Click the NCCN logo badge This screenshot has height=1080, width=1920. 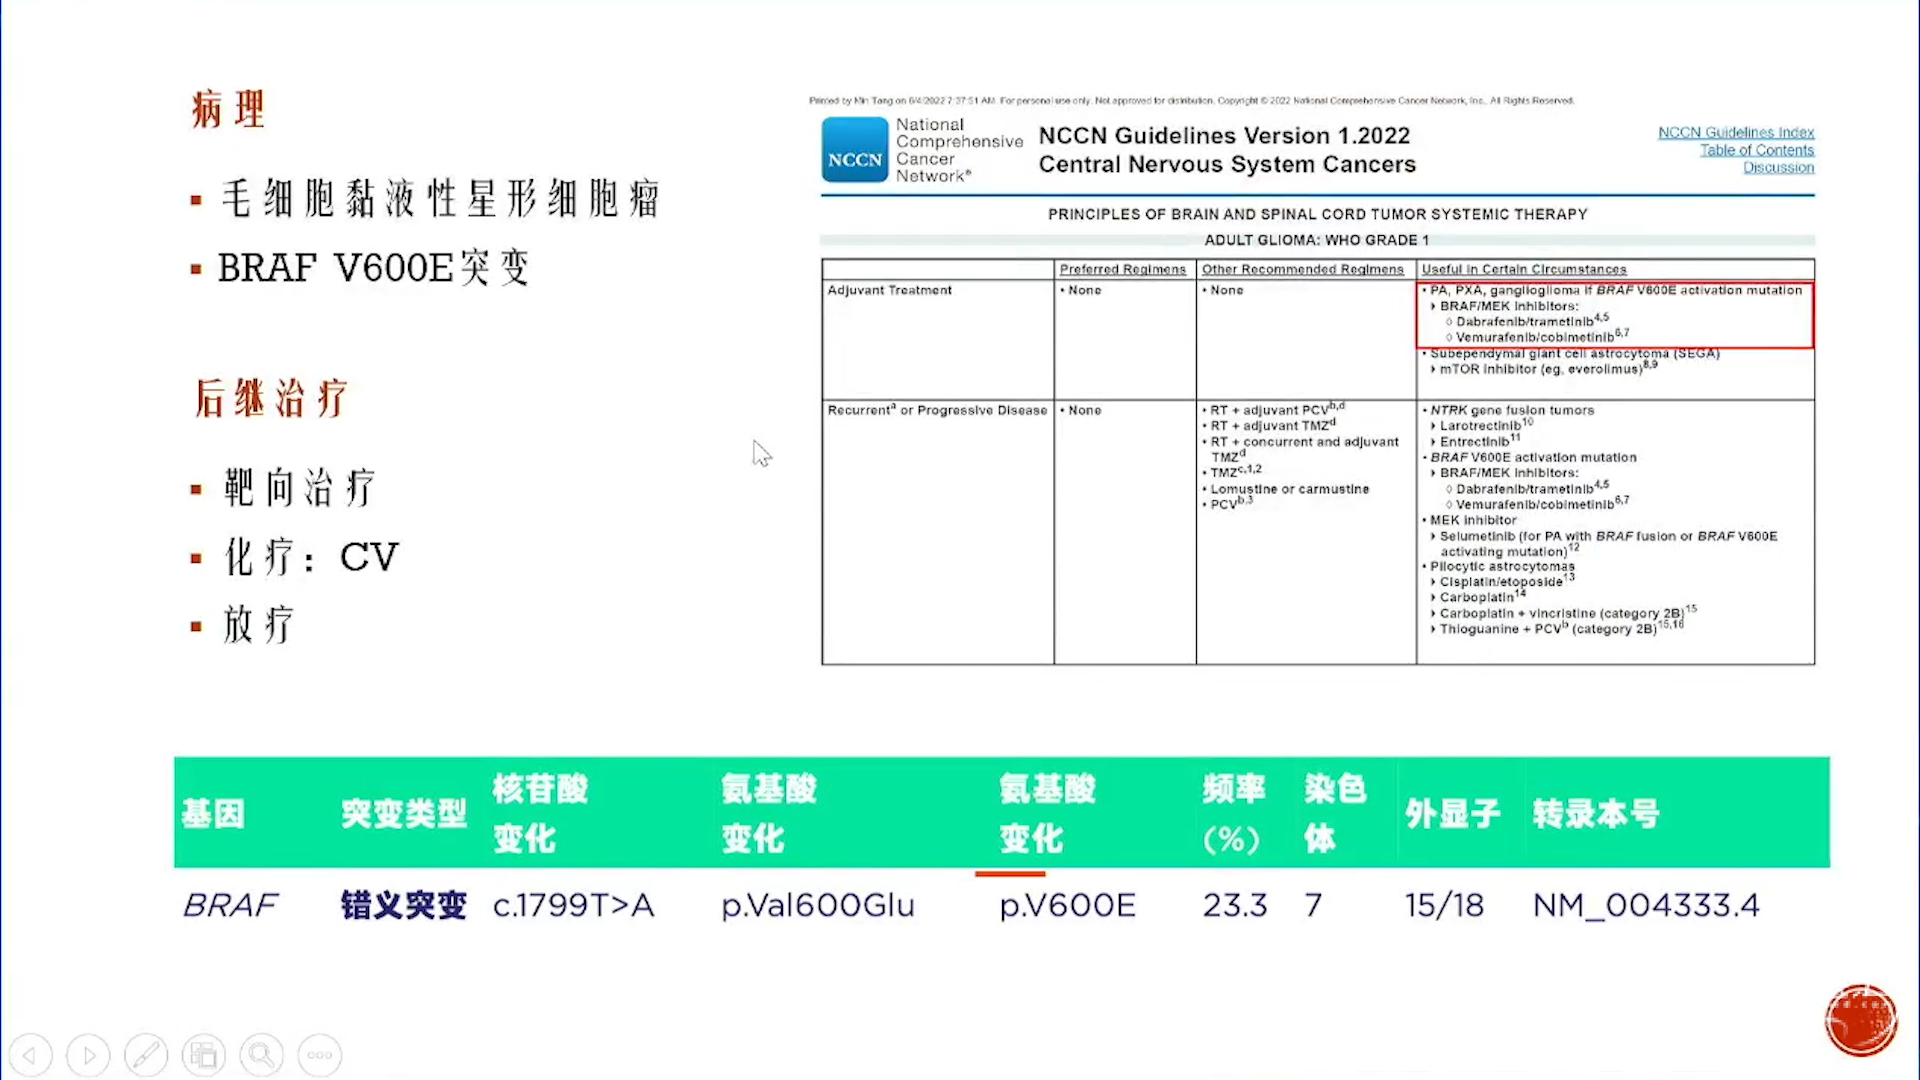point(854,150)
